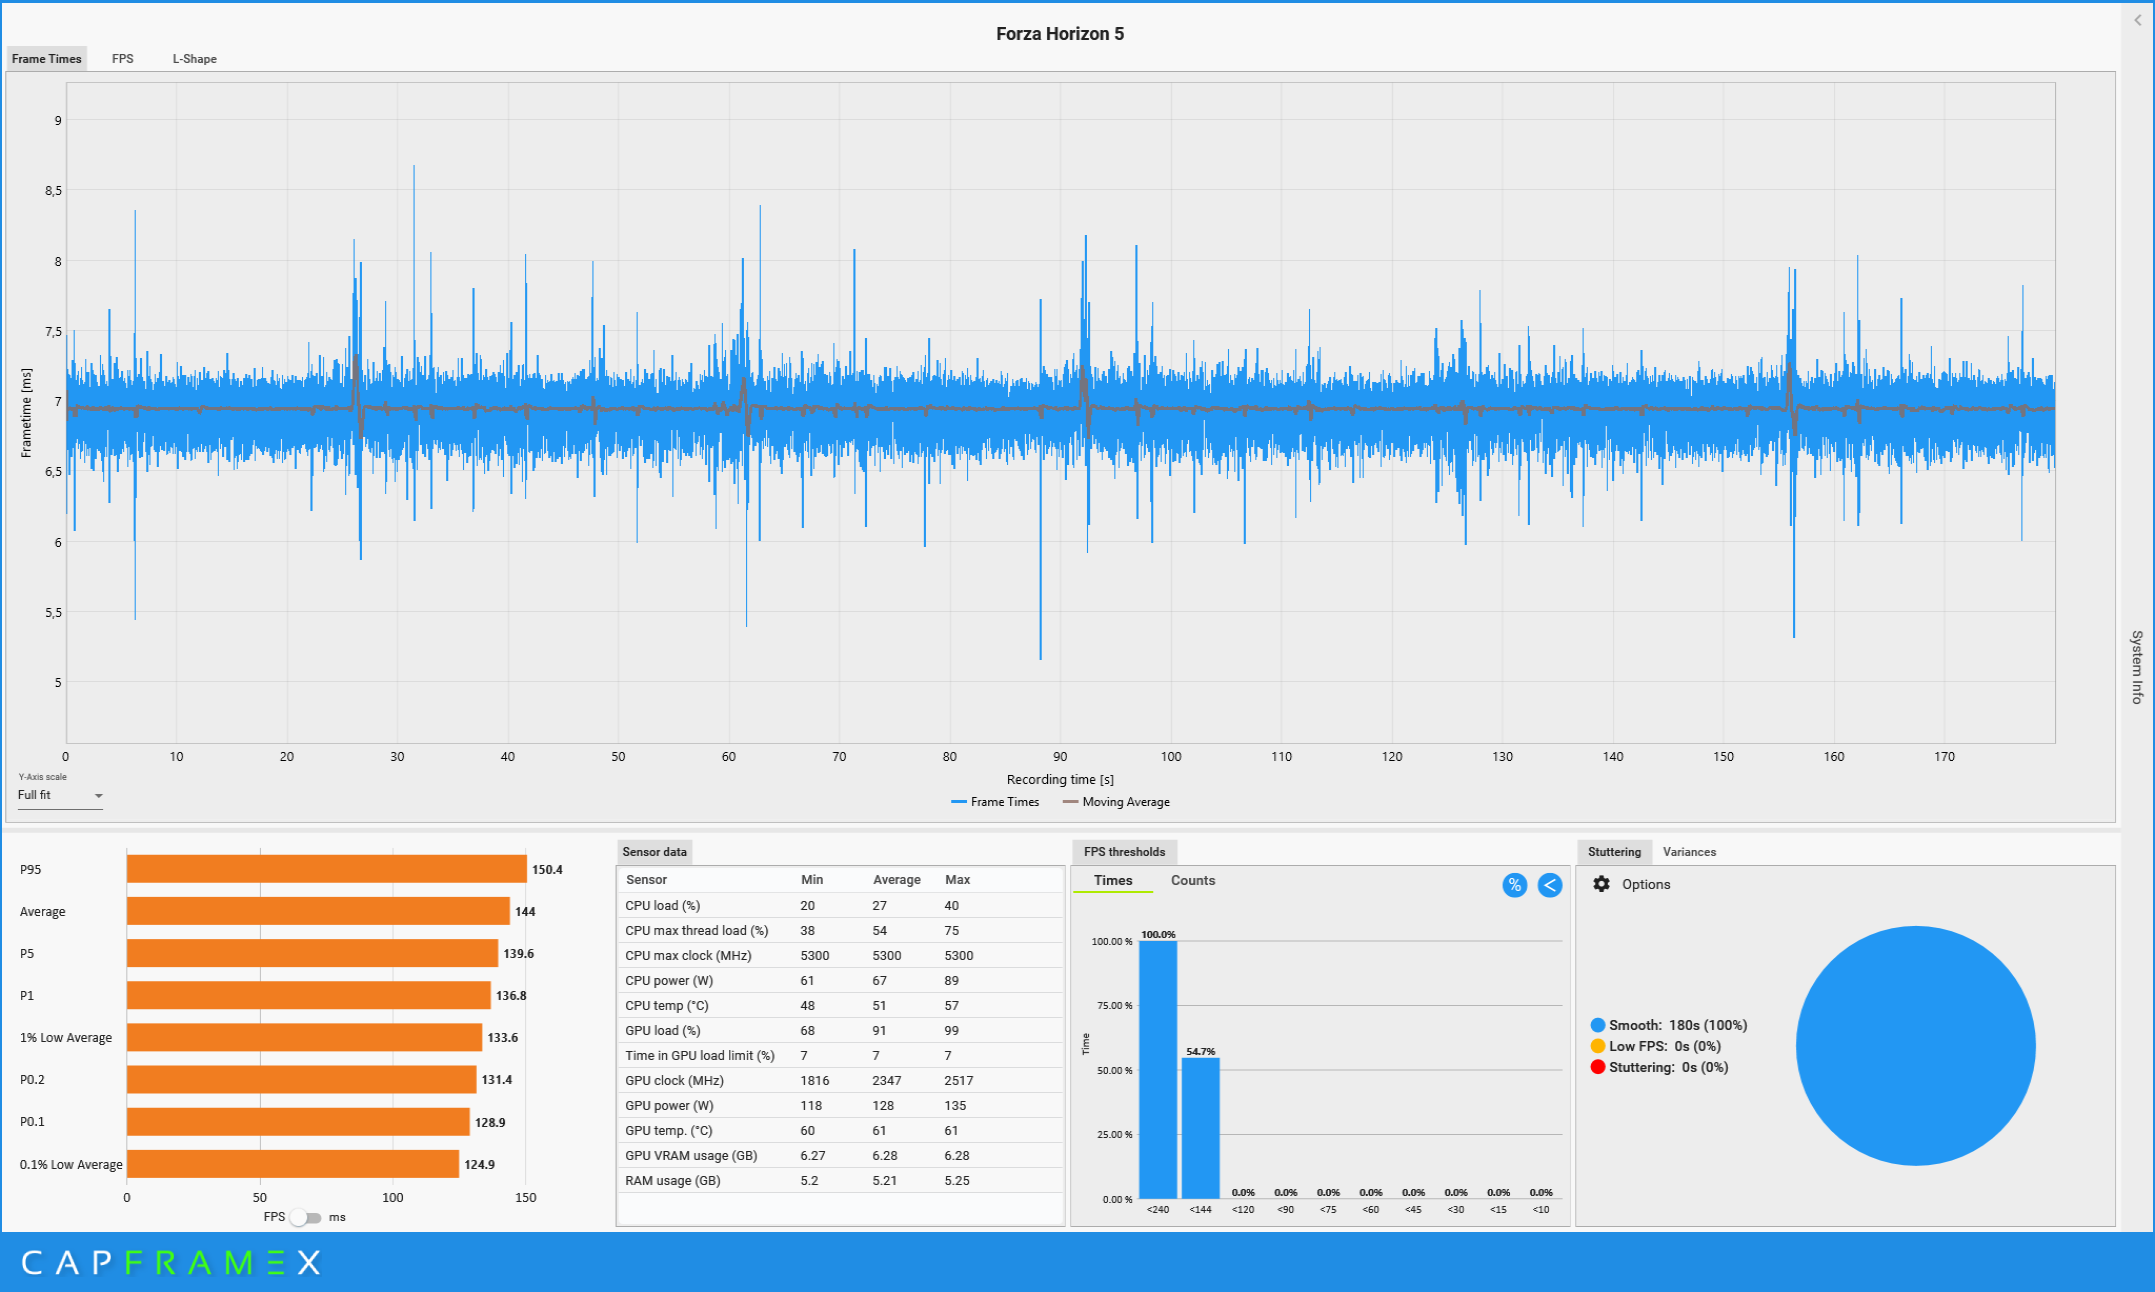Viewport: 2155px width, 1292px height.
Task: Open stuttering Options gear icon
Action: 1601,884
